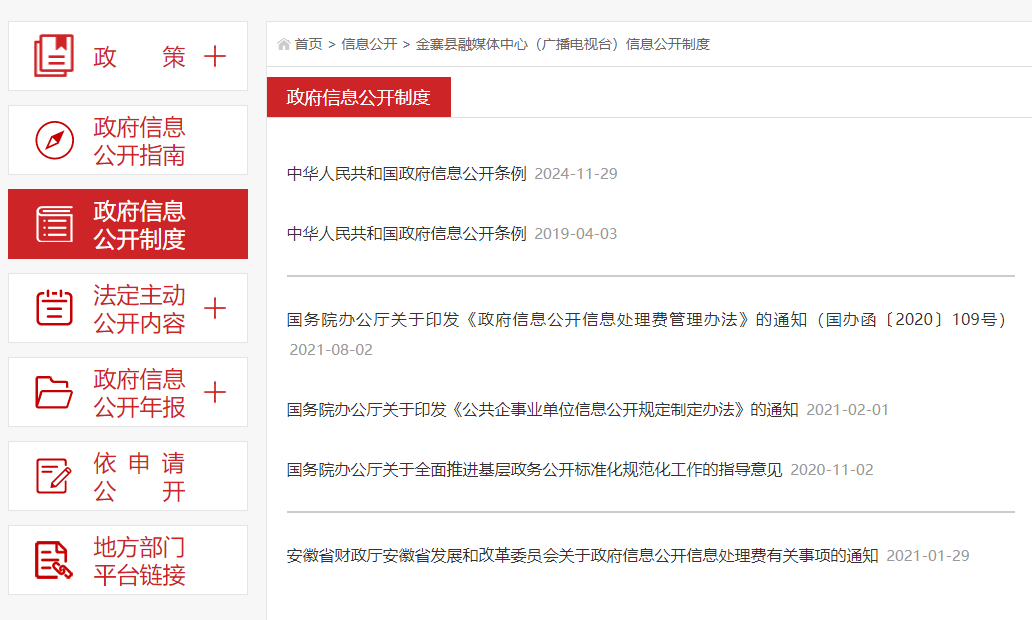Open 安徽省财政厅 信息处理费 notice link
Image resolution: width=1032 pixels, height=620 pixels.
582,556
